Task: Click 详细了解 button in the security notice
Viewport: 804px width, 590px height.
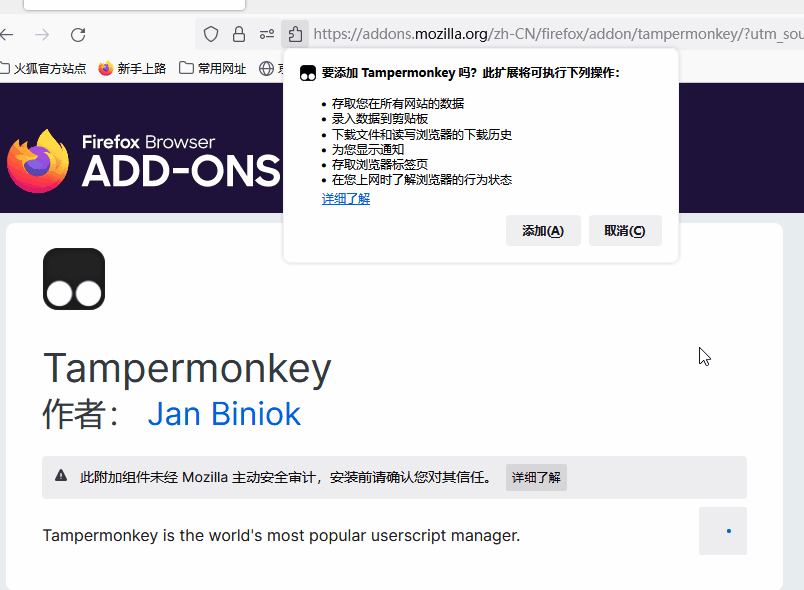Action: pyautogui.click(x=536, y=477)
